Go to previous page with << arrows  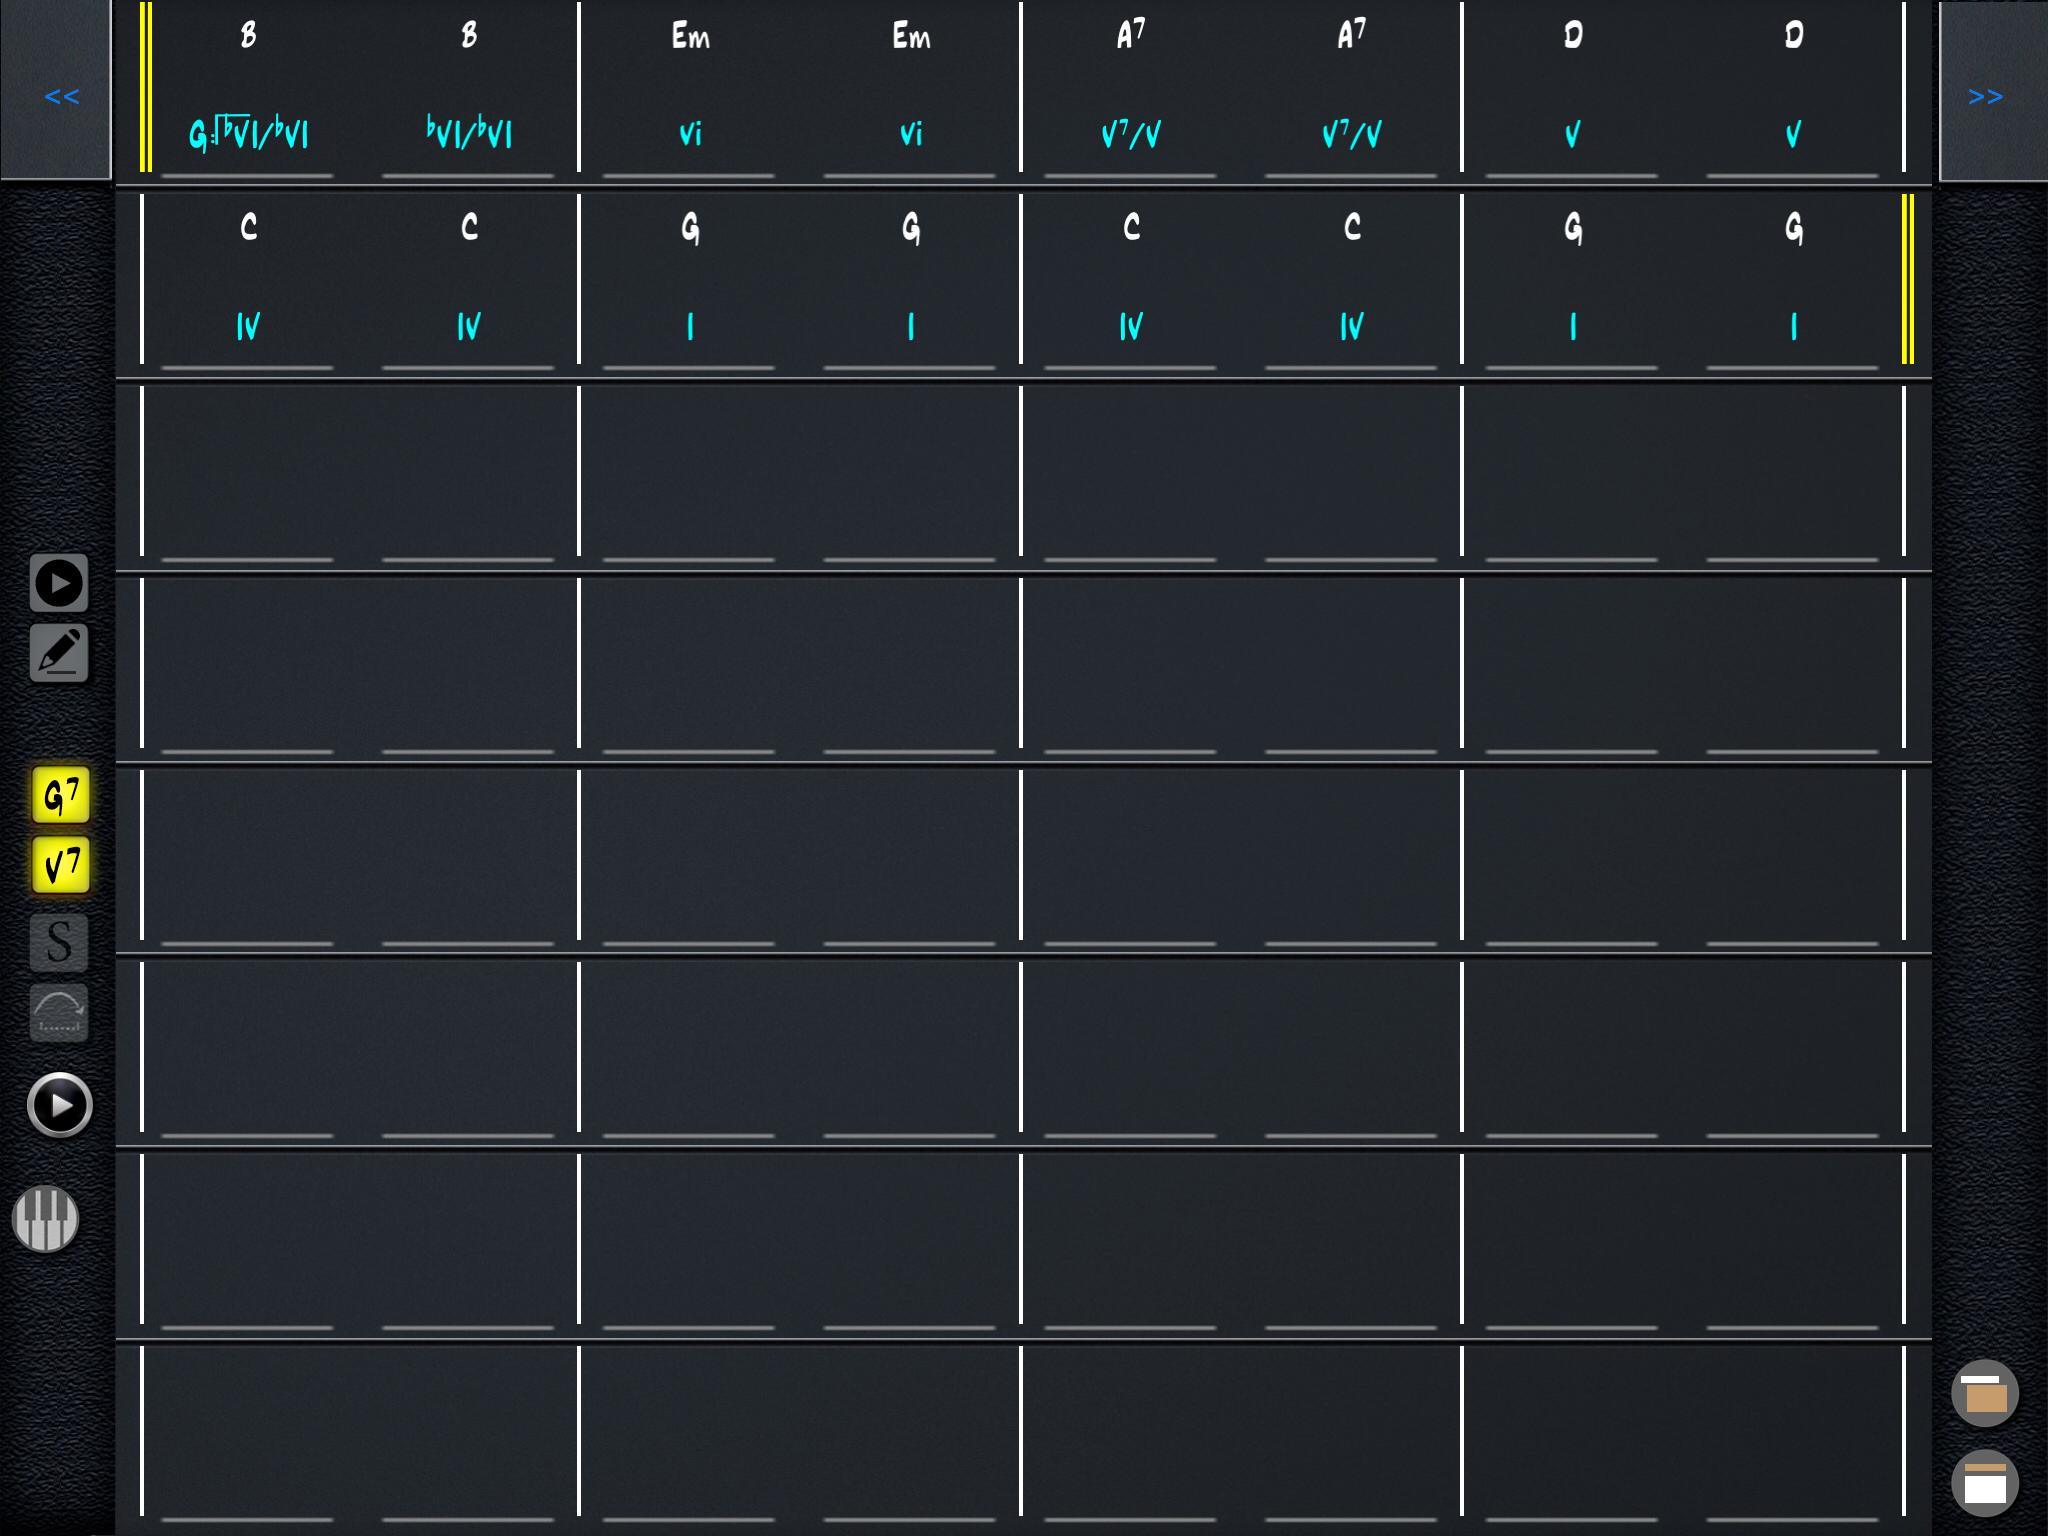click(60, 96)
